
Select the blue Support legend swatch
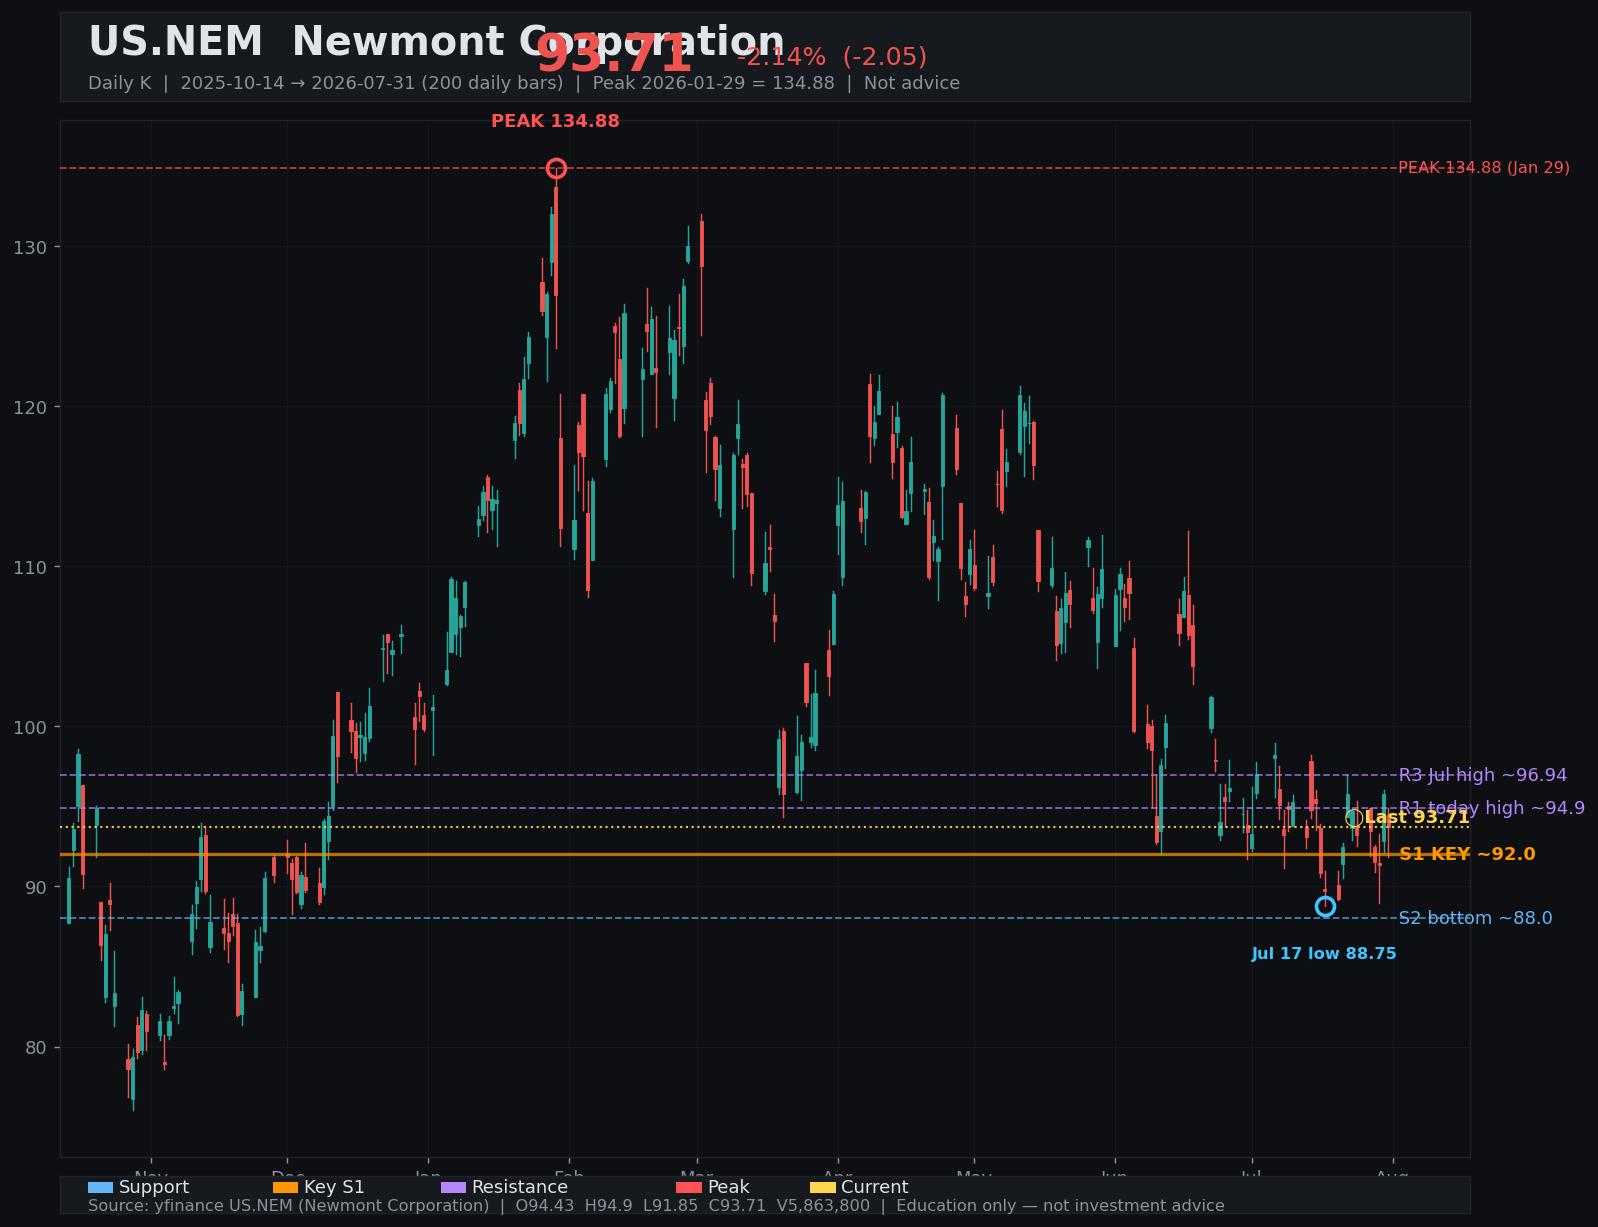[100, 1187]
